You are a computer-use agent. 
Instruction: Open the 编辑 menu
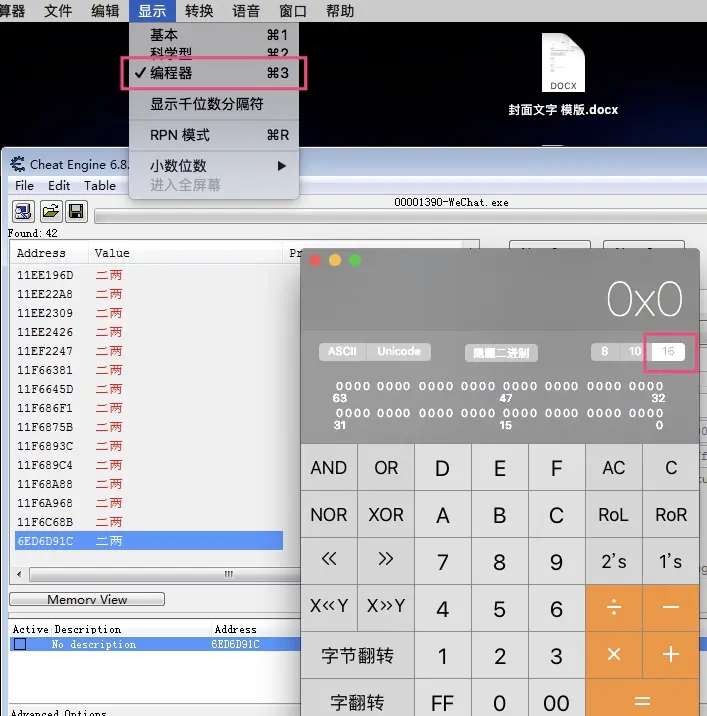(x=105, y=11)
